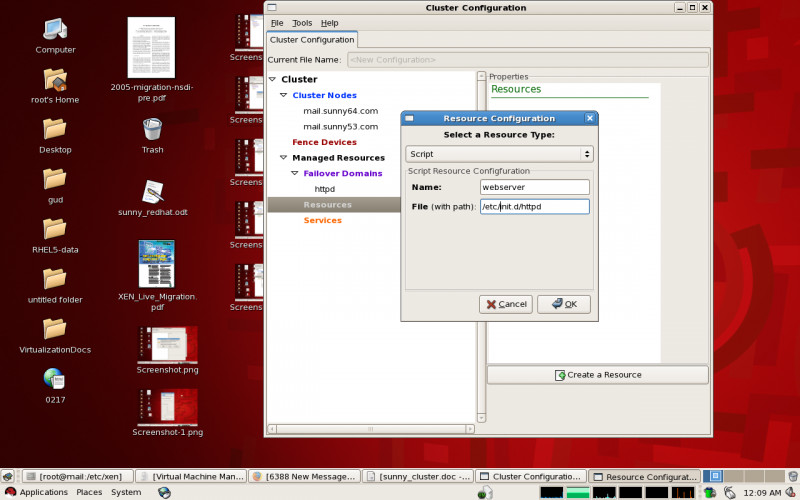Click the Create a Resource button

[598, 375]
